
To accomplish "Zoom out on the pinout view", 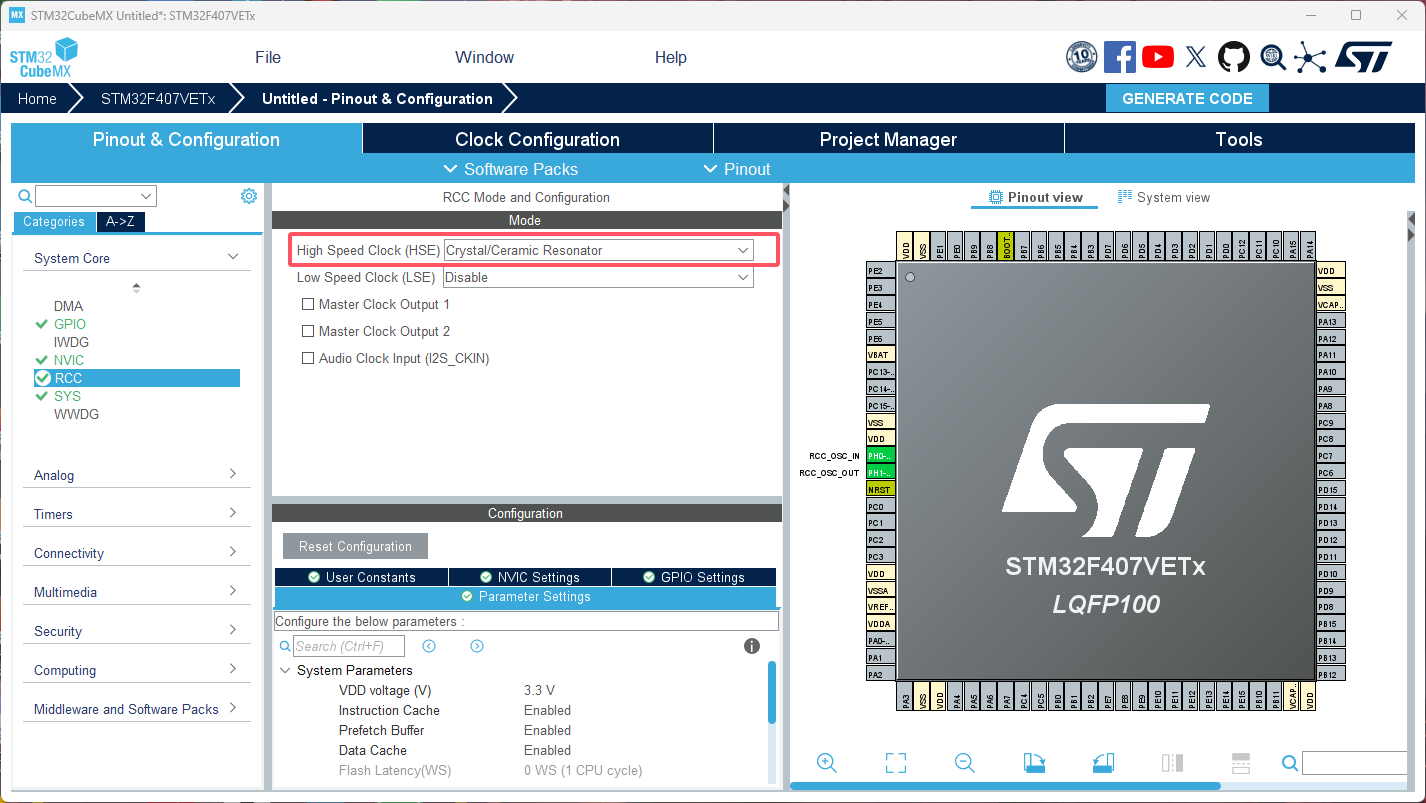I will click(x=965, y=763).
